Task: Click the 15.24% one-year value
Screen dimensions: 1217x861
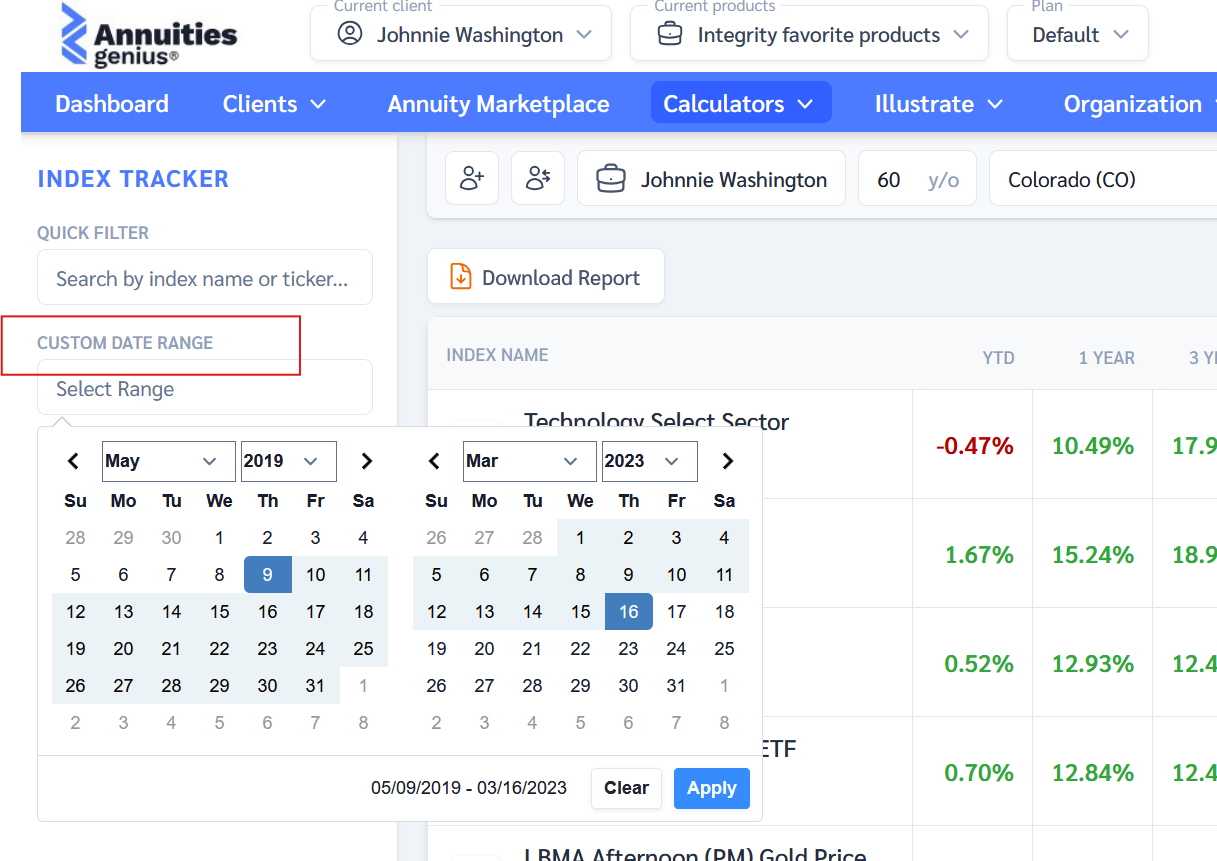Action: pyautogui.click(x=1092, y=555)
